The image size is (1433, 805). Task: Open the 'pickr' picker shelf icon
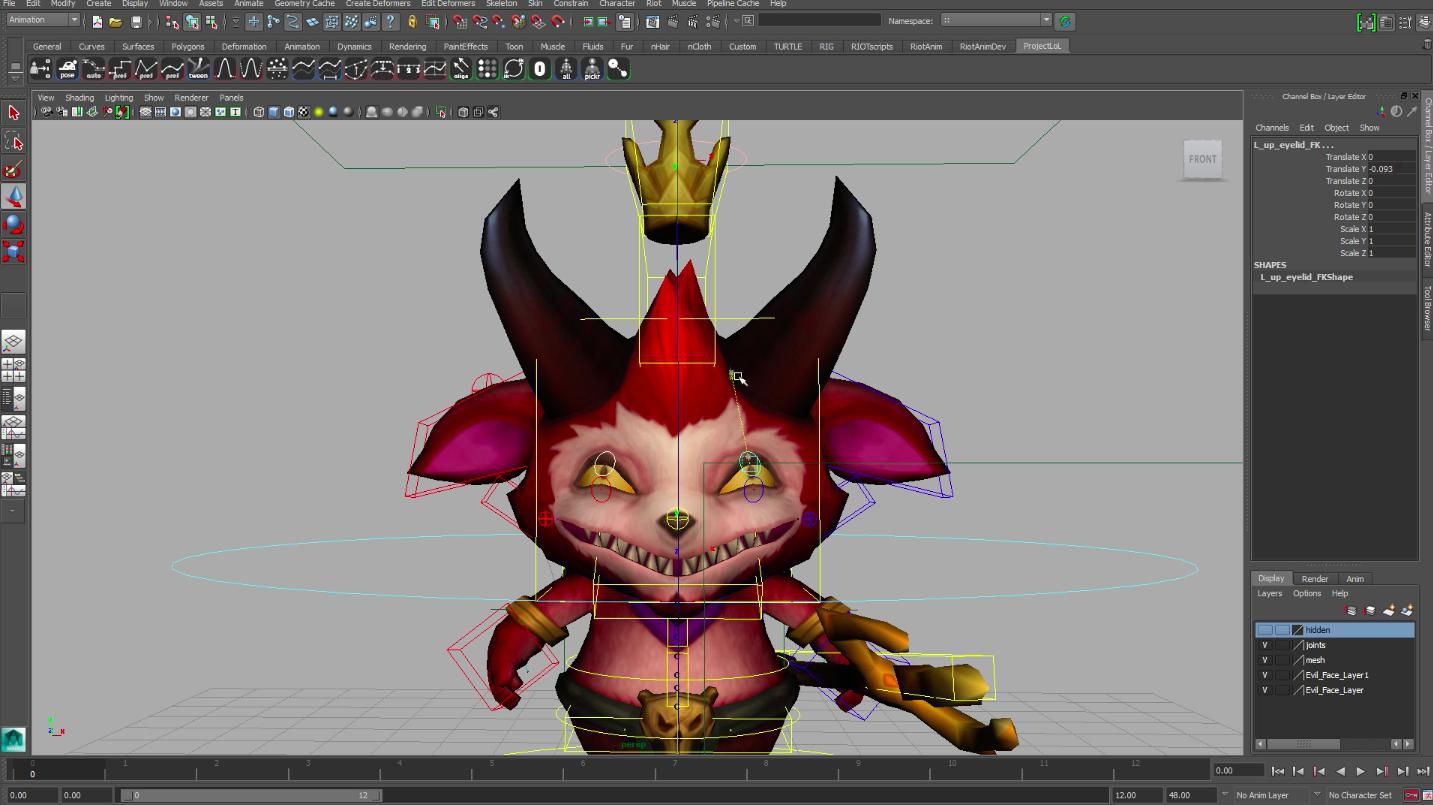tap(592, 69)
